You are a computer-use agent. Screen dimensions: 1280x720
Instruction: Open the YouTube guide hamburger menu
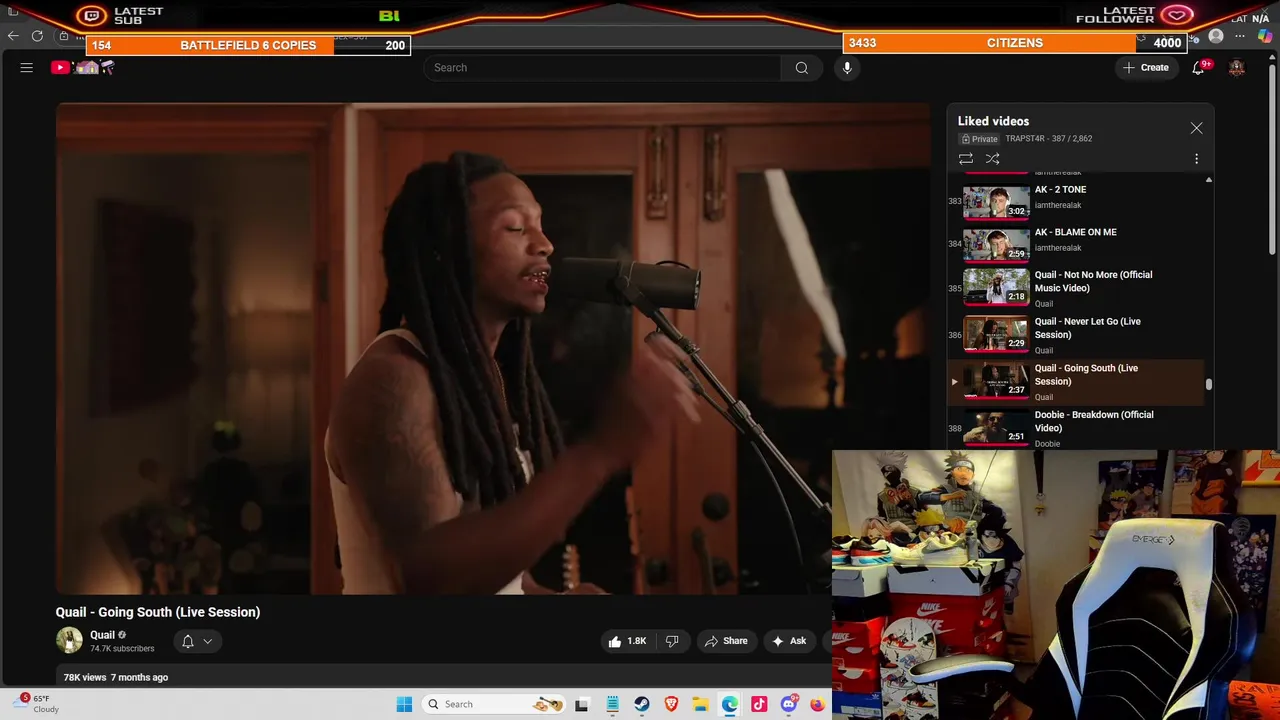click(x=27, y=68)
